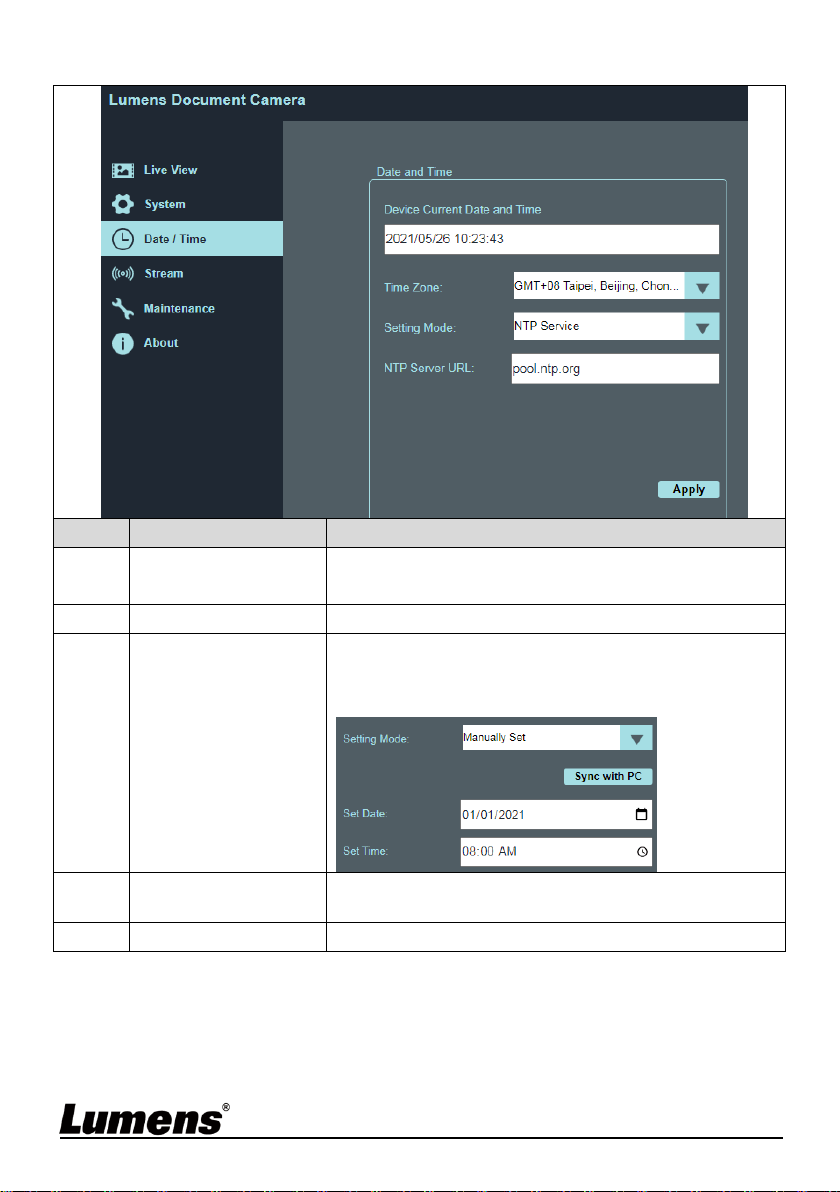The width and height of the screenshot is (840, 1192).
Task: Click the Maintenance wrench icon
Action: pyautogui.click(x=122, y=308)
